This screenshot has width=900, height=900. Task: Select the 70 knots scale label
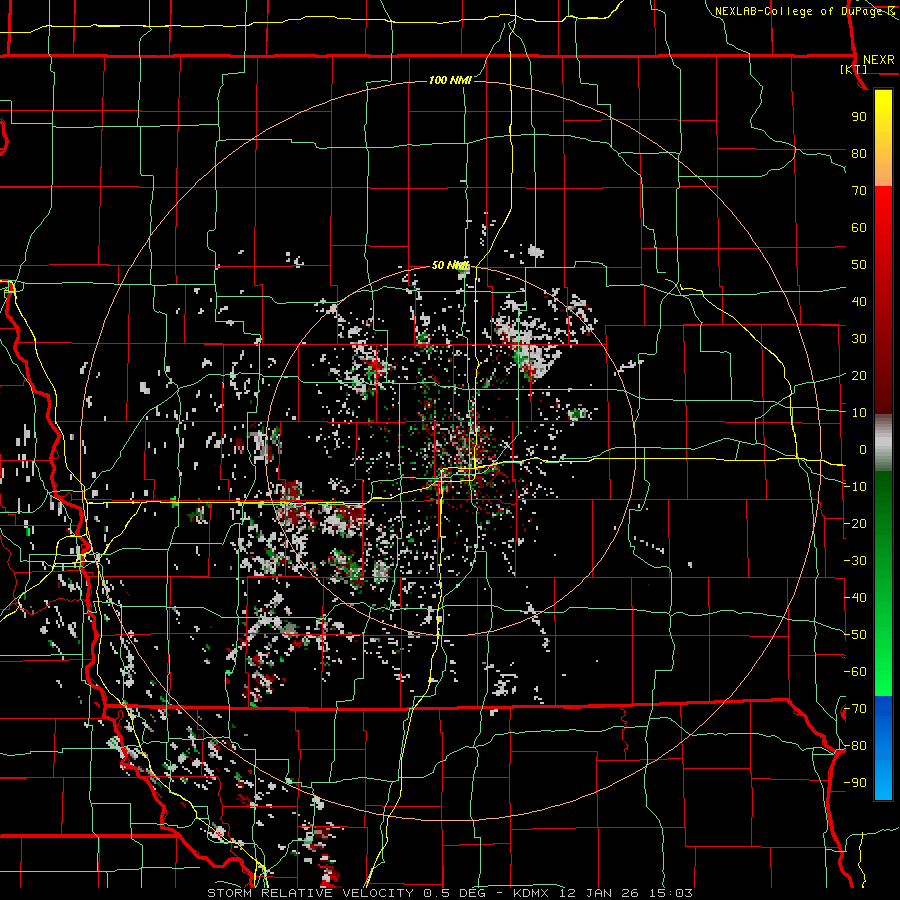pyautogui.click(x=859, y=191)
